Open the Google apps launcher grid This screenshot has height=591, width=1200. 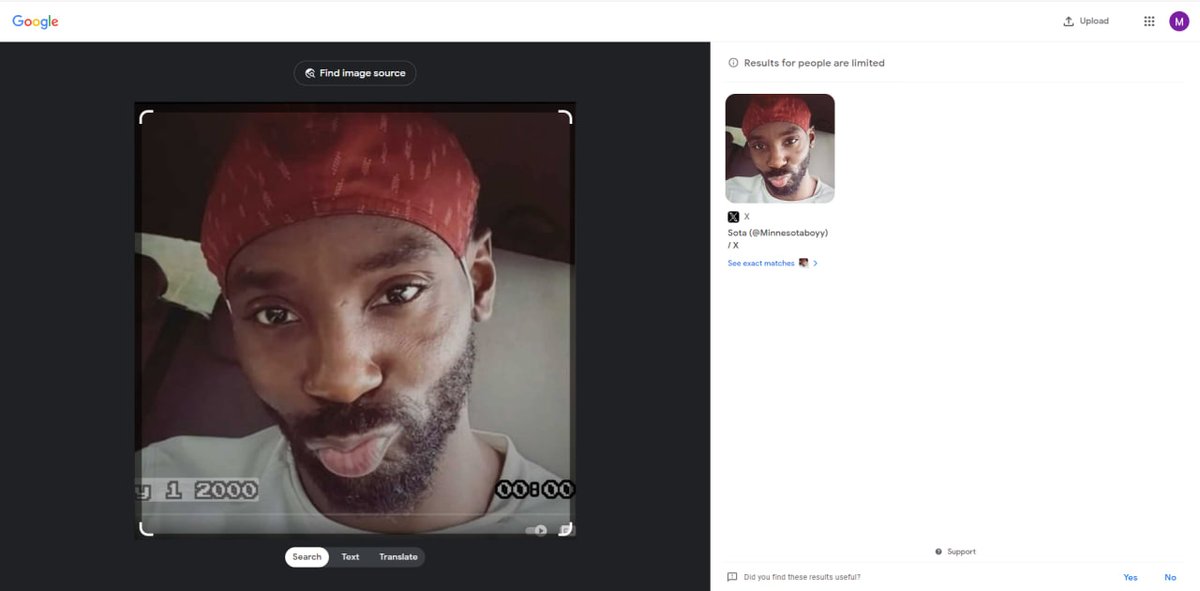[x=1149, y=20]
